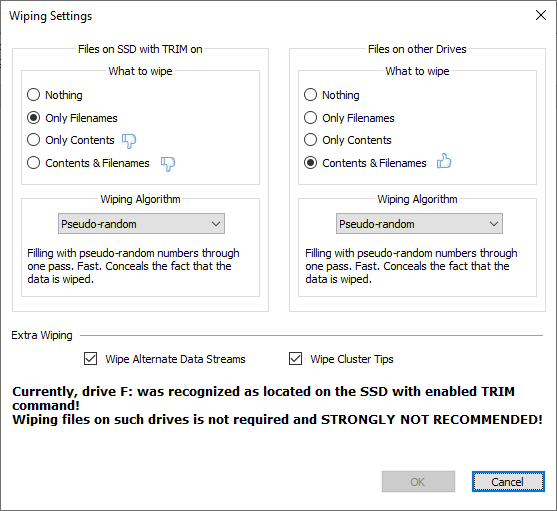The width and height of the screenshot is (557, 511).
Task: Click the greyed OK button
Action: click(418, 482)
